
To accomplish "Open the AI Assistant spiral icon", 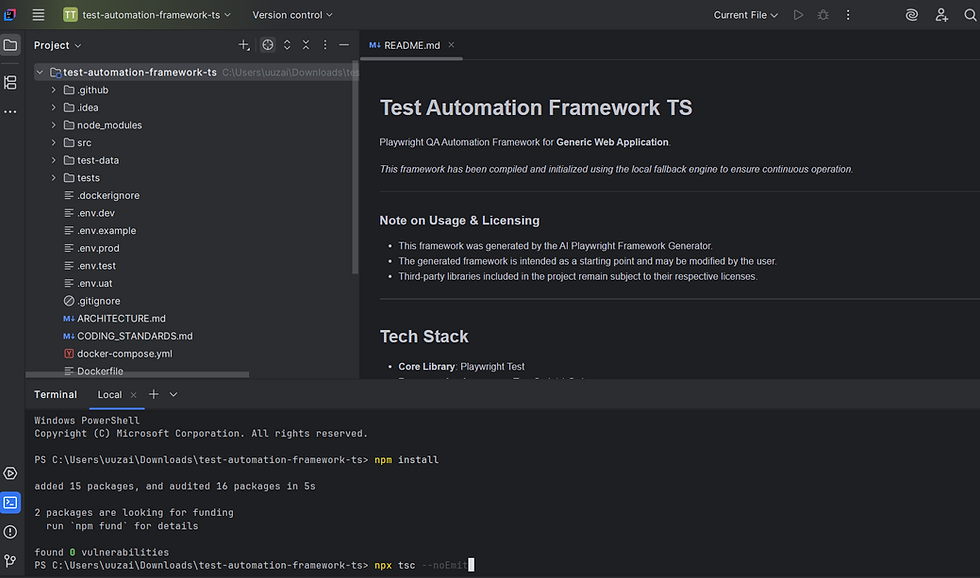I will [912, 14].
